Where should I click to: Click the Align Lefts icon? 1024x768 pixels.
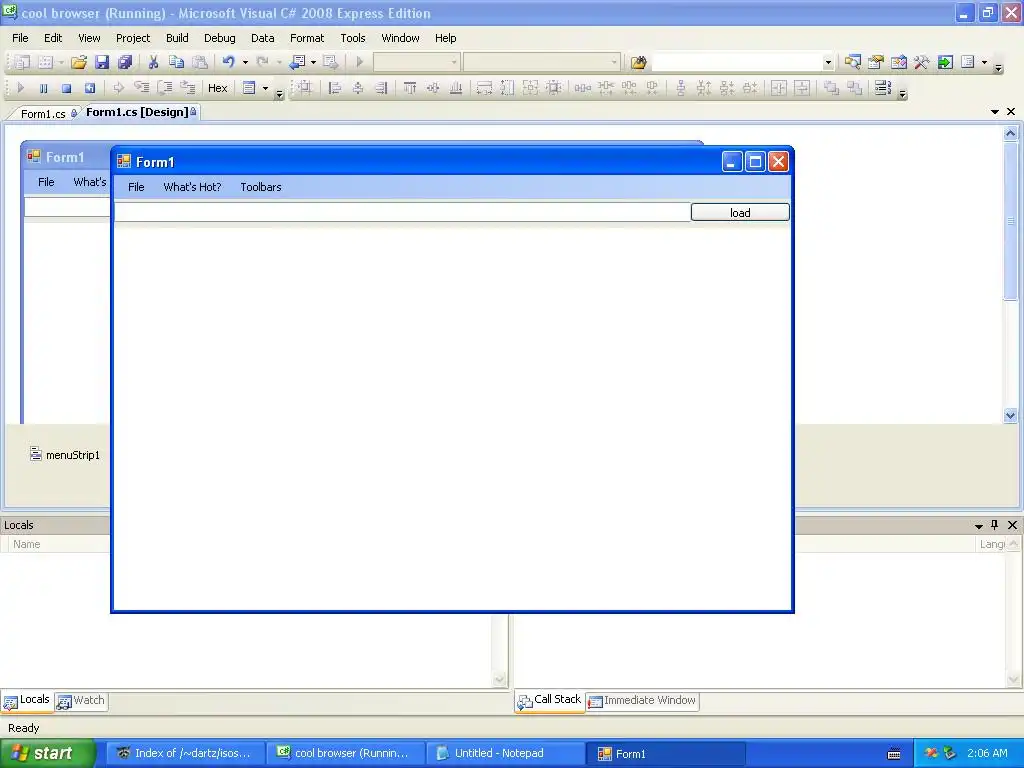click(334, 88)
